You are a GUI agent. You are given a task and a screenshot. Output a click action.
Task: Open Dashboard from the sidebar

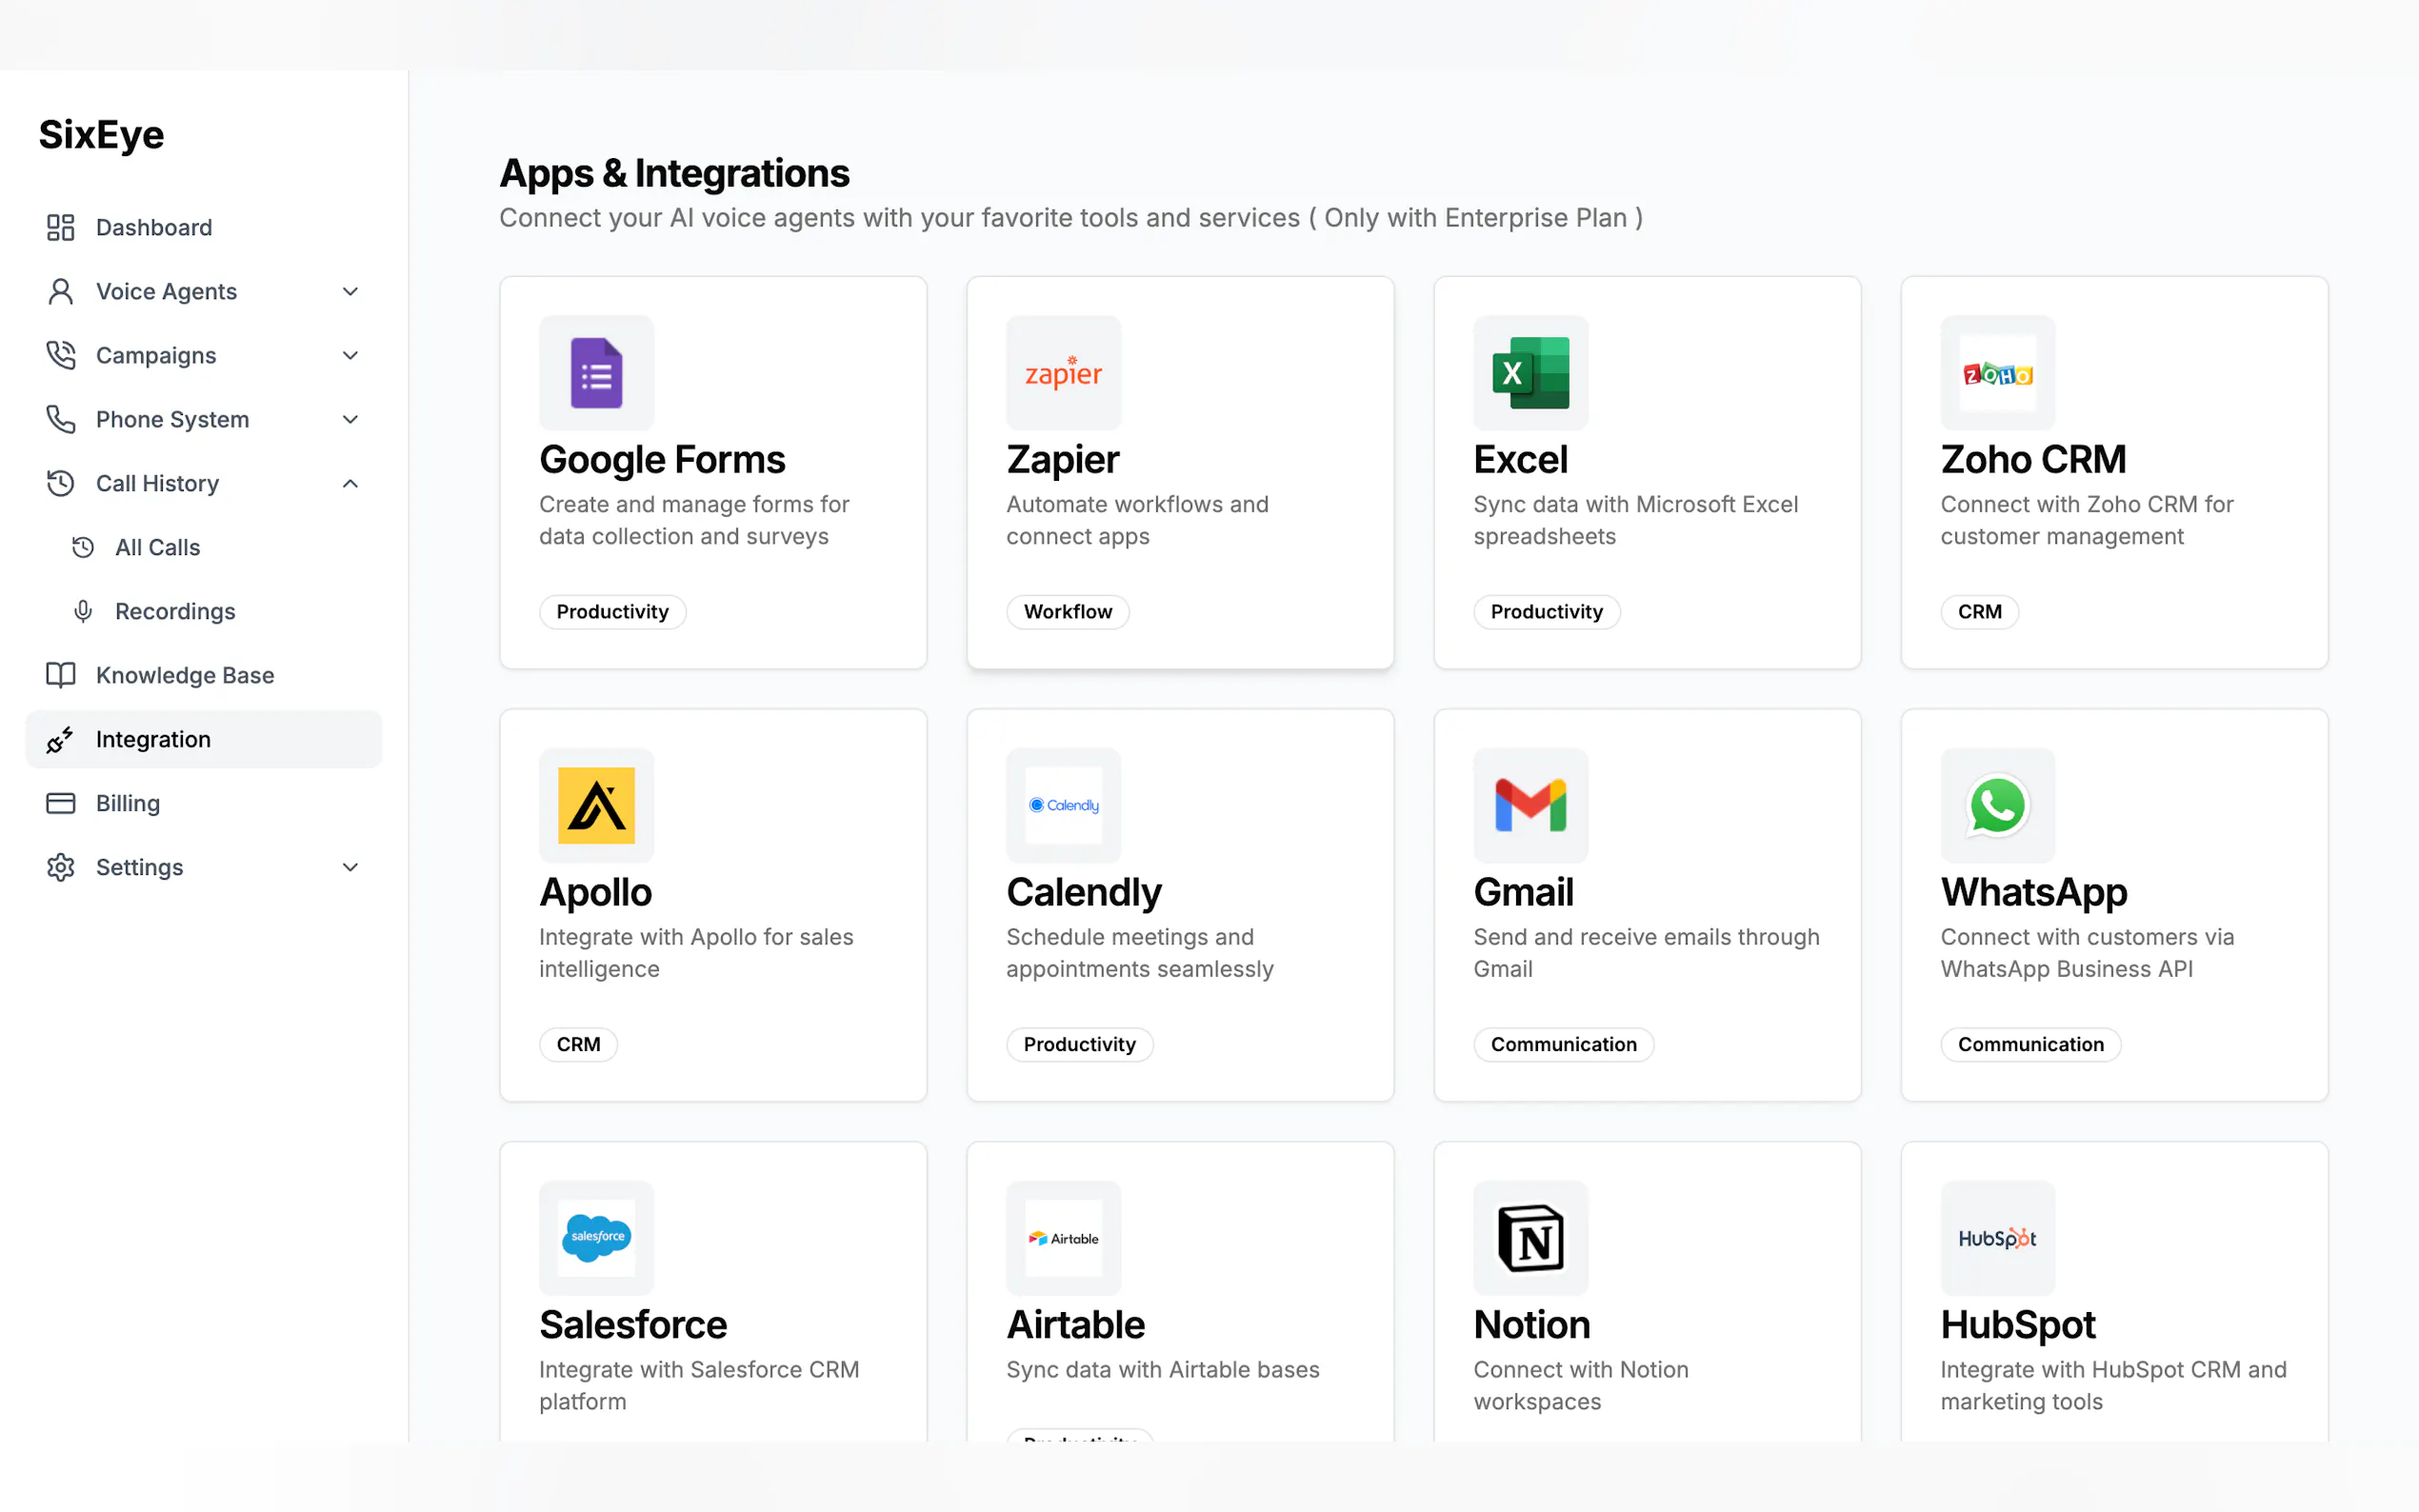click(153, 227)
